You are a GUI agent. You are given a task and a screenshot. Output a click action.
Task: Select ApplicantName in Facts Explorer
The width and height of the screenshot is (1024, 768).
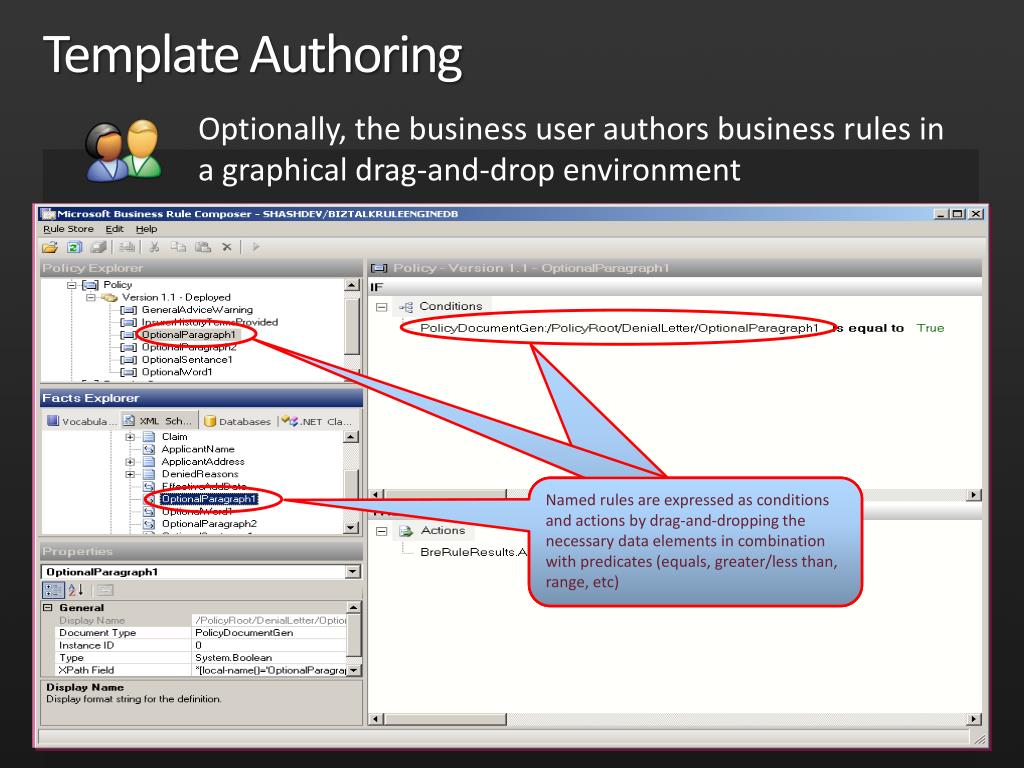198,449
